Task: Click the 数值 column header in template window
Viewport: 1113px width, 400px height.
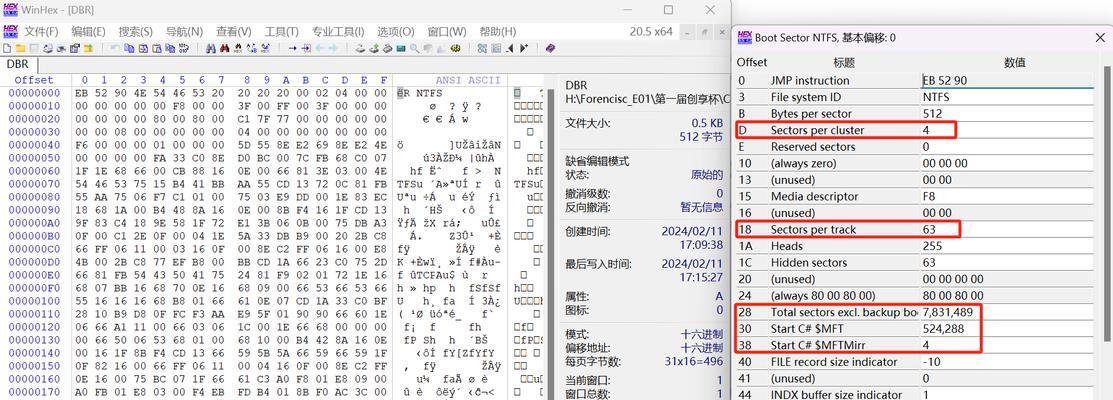Action: pyautogui.click(x=1014, y=62)
